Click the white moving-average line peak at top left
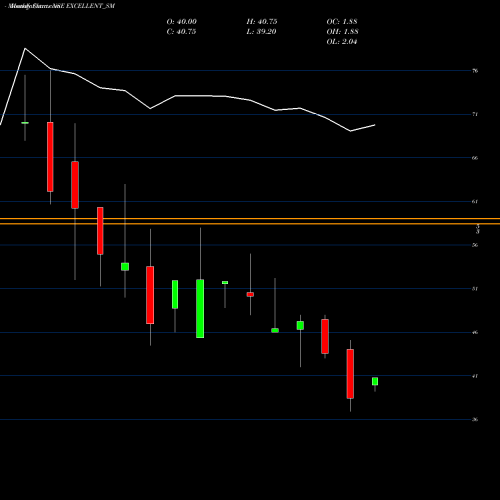 coord(25,49)
